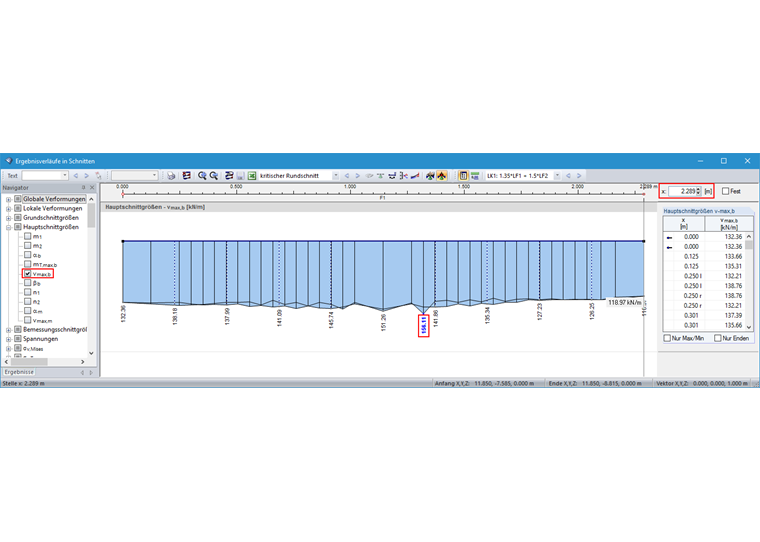Pin the Navigator panel
Image resolution: width=760 pixels, height=542 pixels.
[x=83, y=188]
